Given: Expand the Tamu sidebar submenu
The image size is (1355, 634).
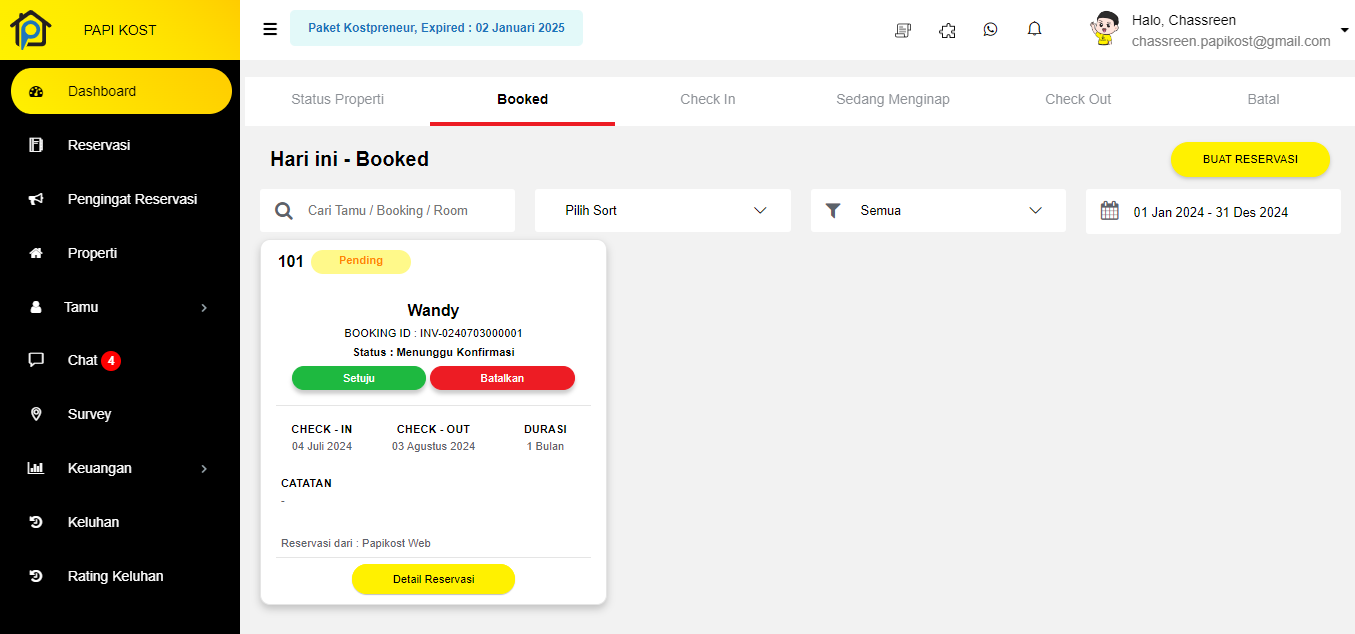Looking at the screenshot, I should [x=120, y=307].
